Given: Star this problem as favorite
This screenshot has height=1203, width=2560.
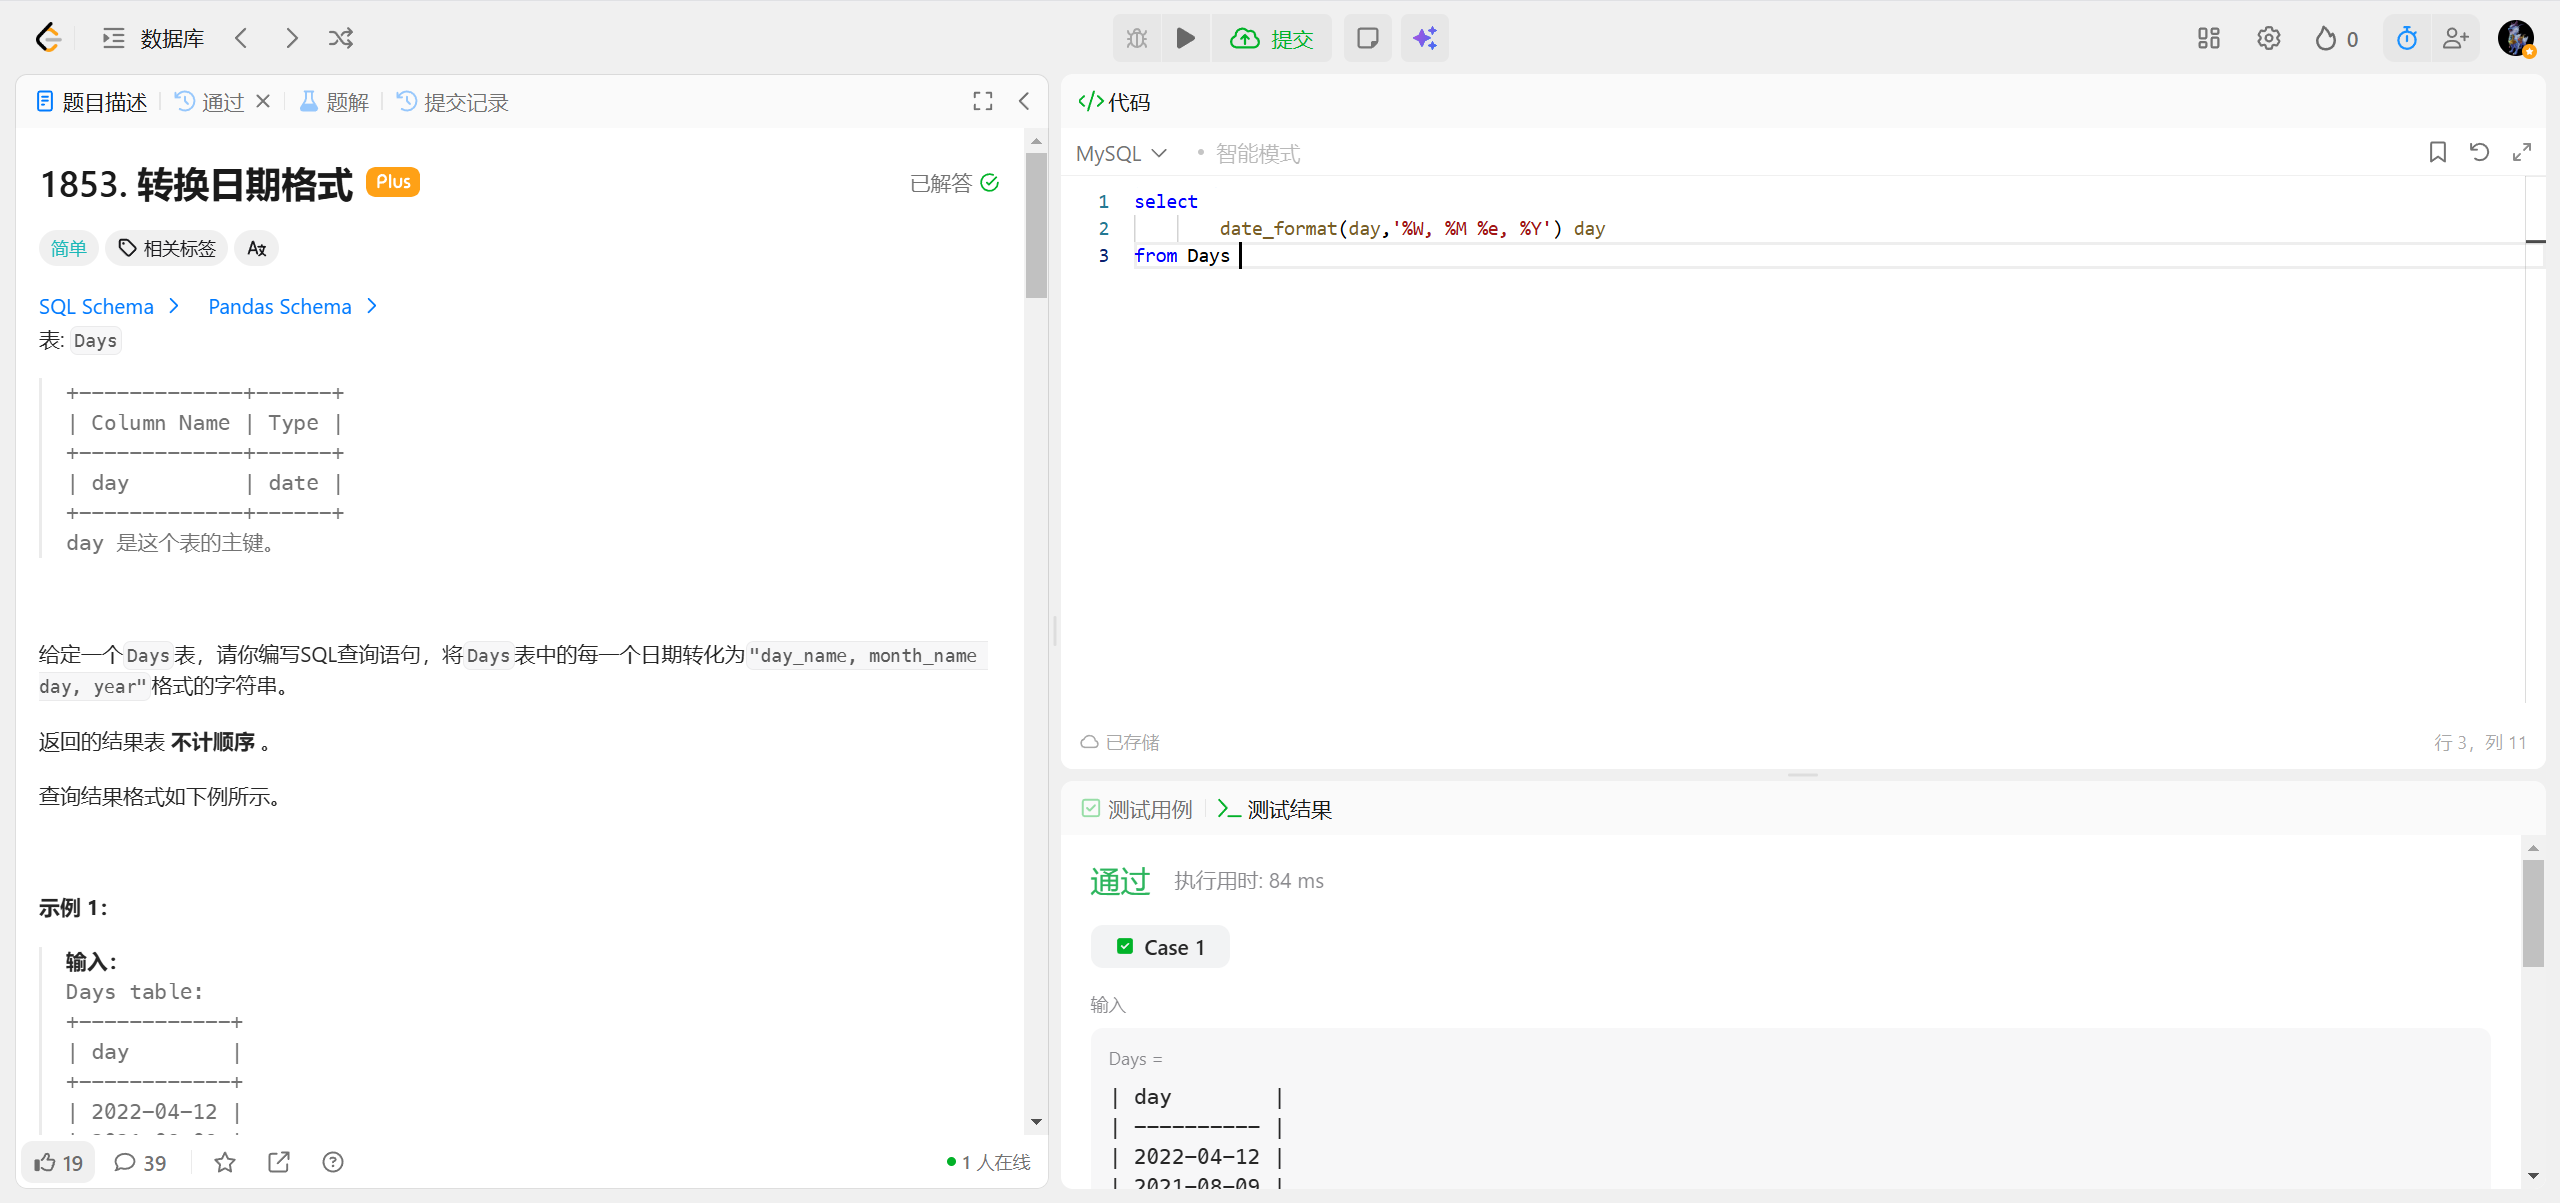Looking at the screenshot, I should tap(225, 1162).
